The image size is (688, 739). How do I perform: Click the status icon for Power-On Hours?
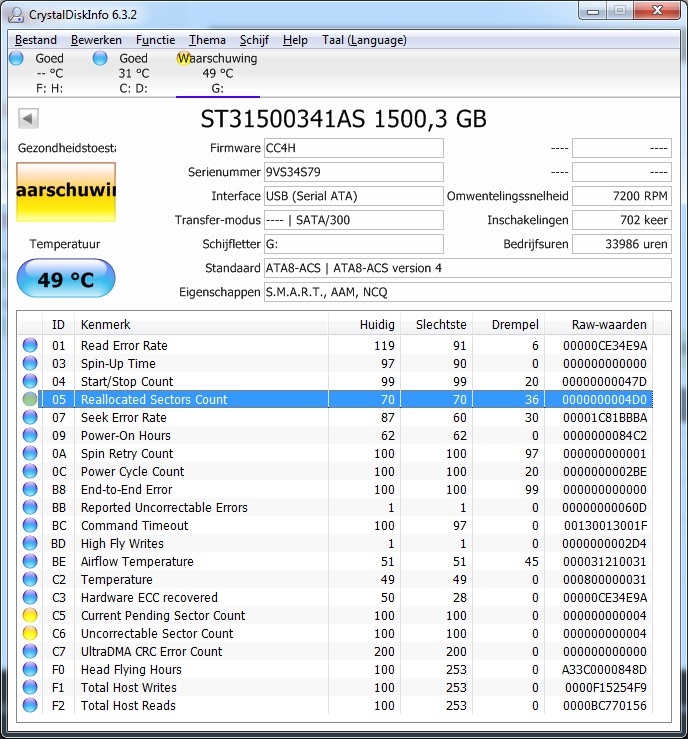pyautogui.click(x=30, y=435)
